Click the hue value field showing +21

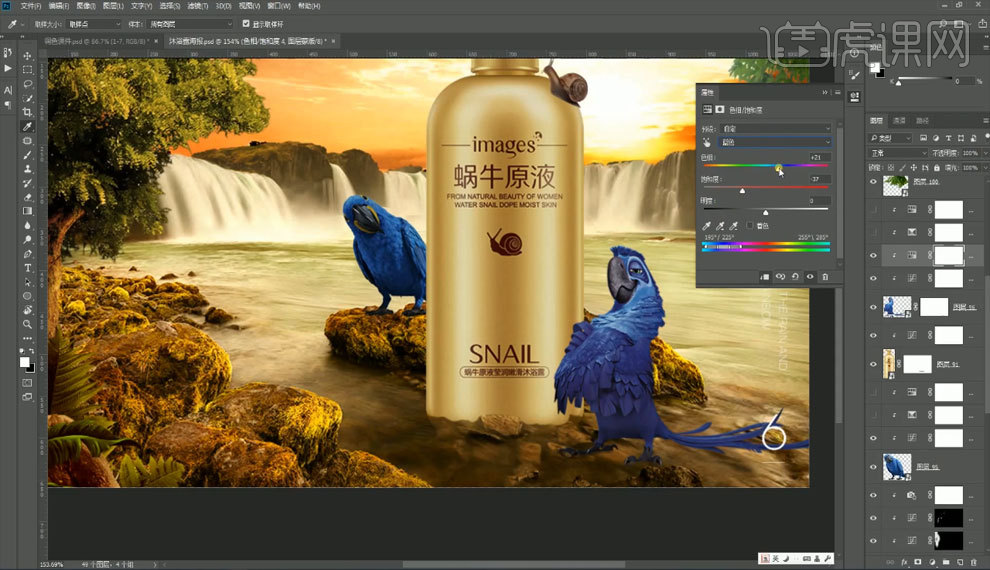coord(818,157)
